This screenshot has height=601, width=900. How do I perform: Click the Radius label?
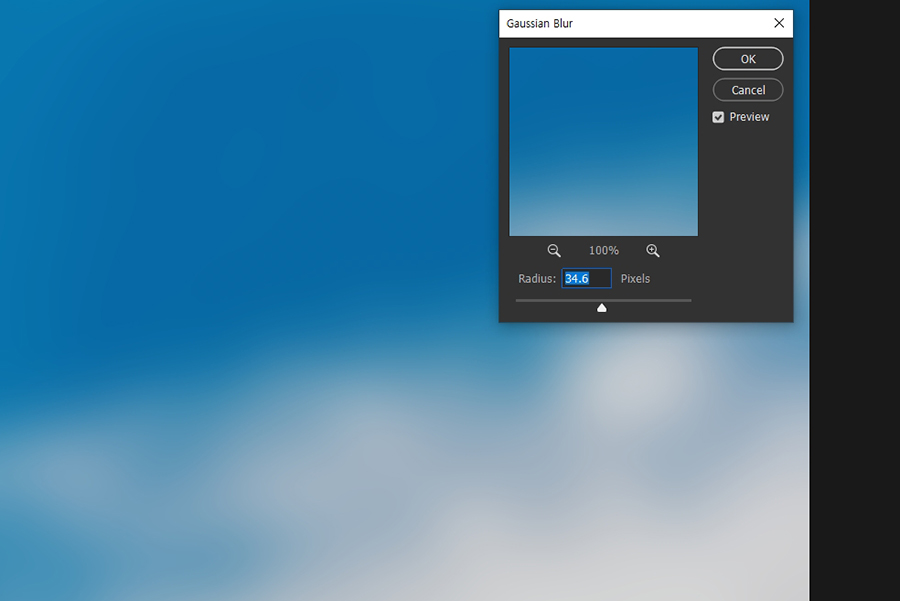(x=537, y=278)
